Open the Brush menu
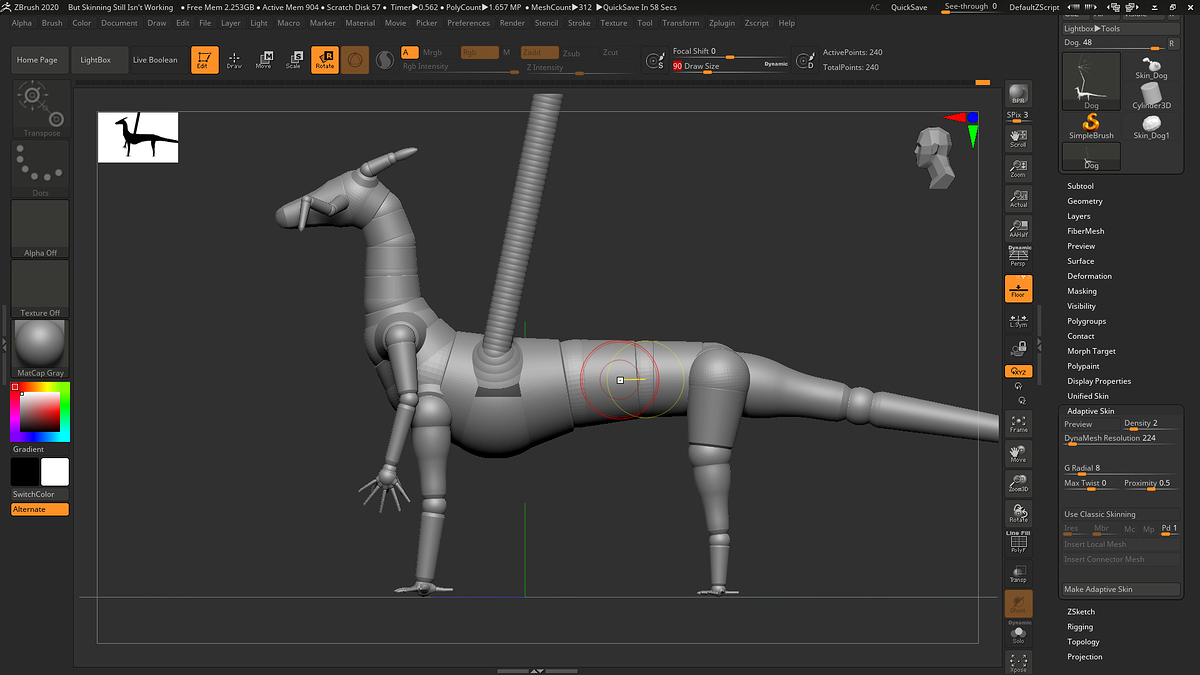Image resolution: width=1200 pixels, height=675 pixels. 51,23
